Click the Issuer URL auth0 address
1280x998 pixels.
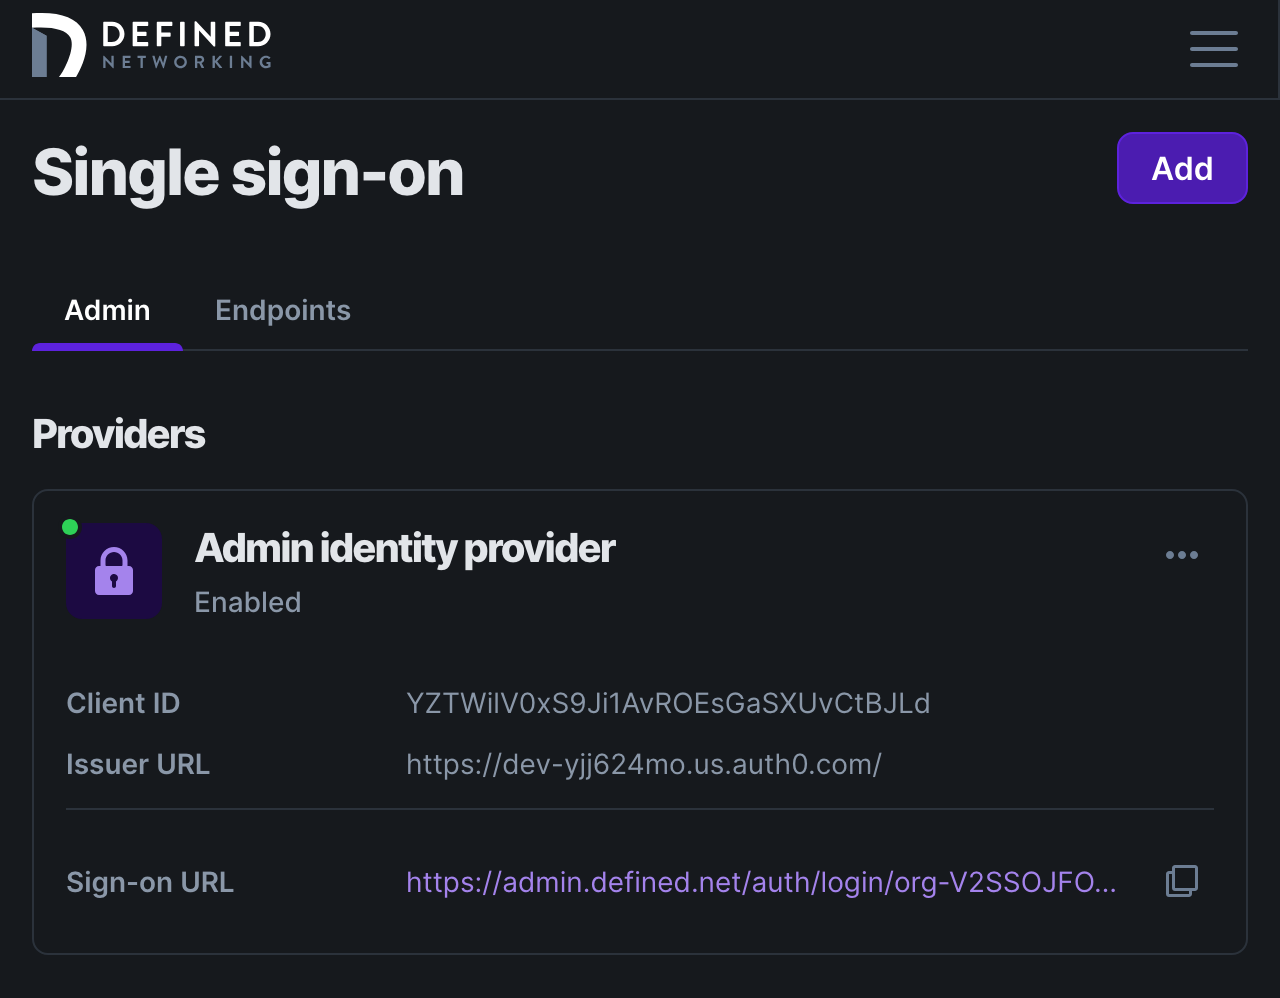[x=643, y=764]
